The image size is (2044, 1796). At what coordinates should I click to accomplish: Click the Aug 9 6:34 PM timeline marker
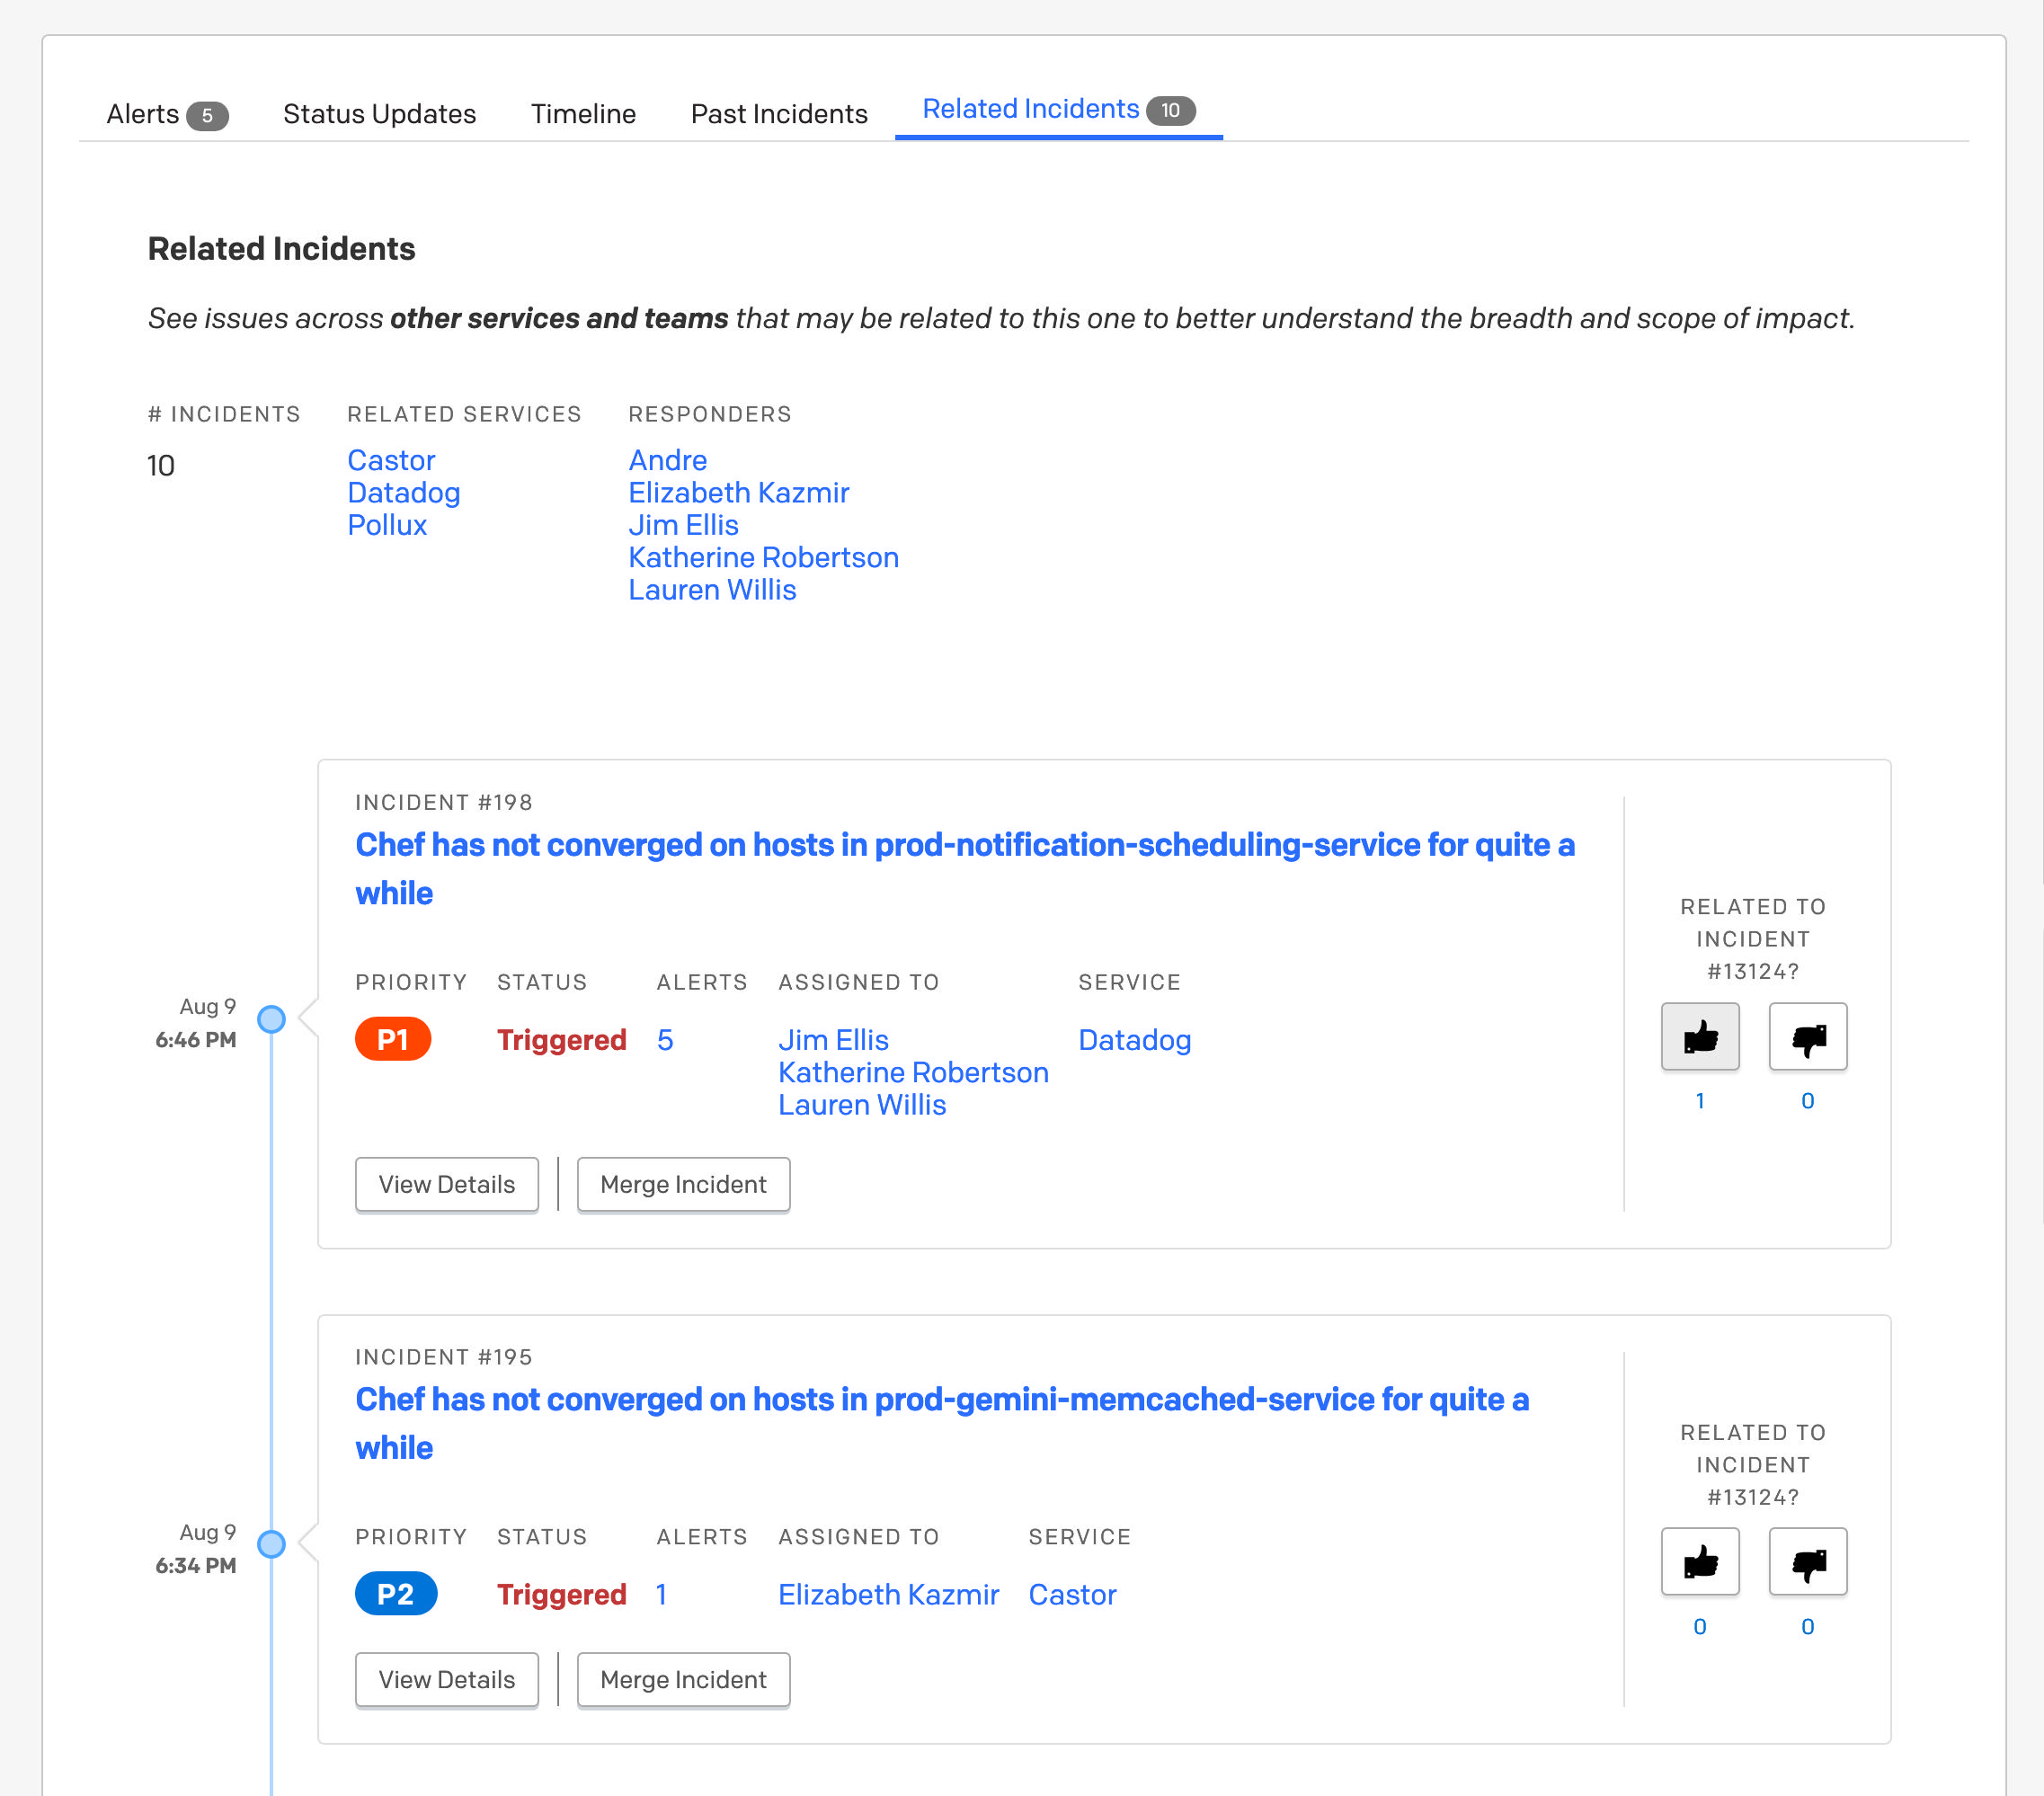[271, 1544]
